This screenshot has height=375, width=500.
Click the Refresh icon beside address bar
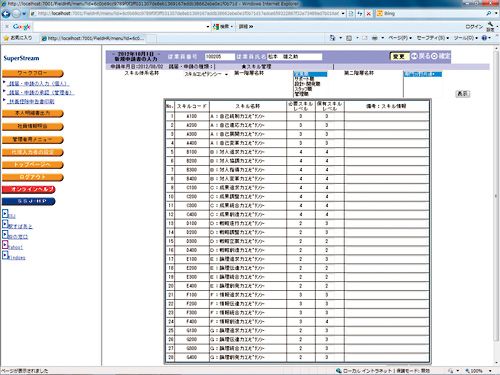click(360, 14)
